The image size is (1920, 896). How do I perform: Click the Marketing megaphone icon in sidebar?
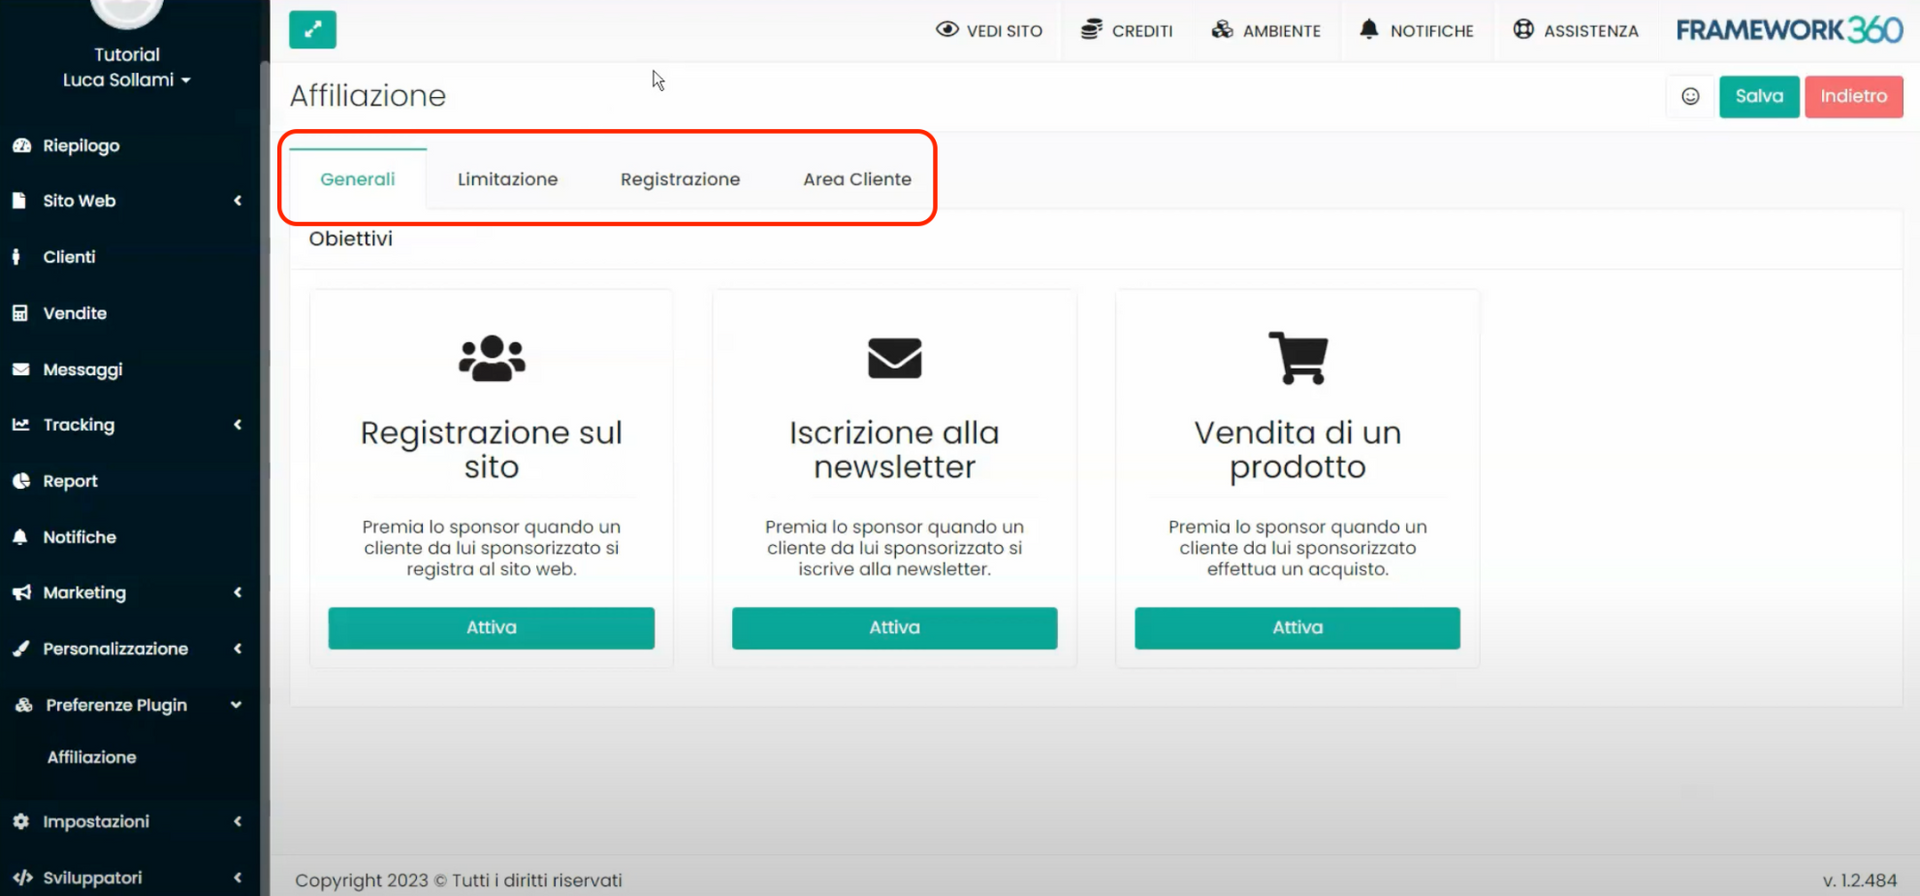(21, 592)
